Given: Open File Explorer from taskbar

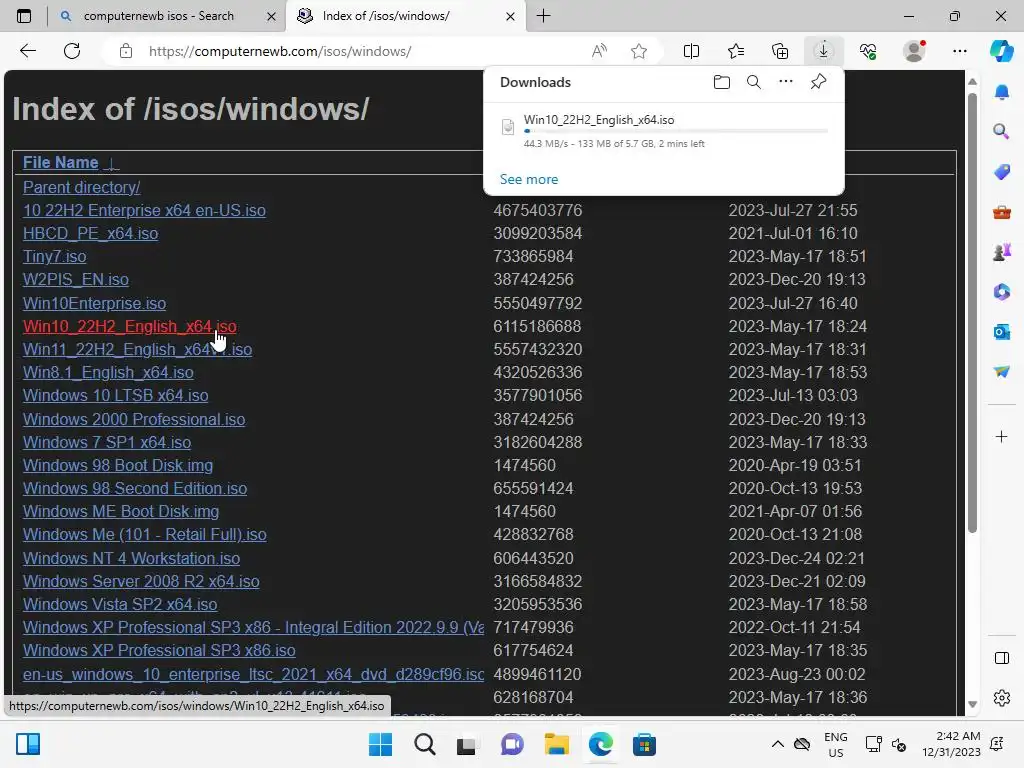Looking at the screenshot, I should 556,744.
